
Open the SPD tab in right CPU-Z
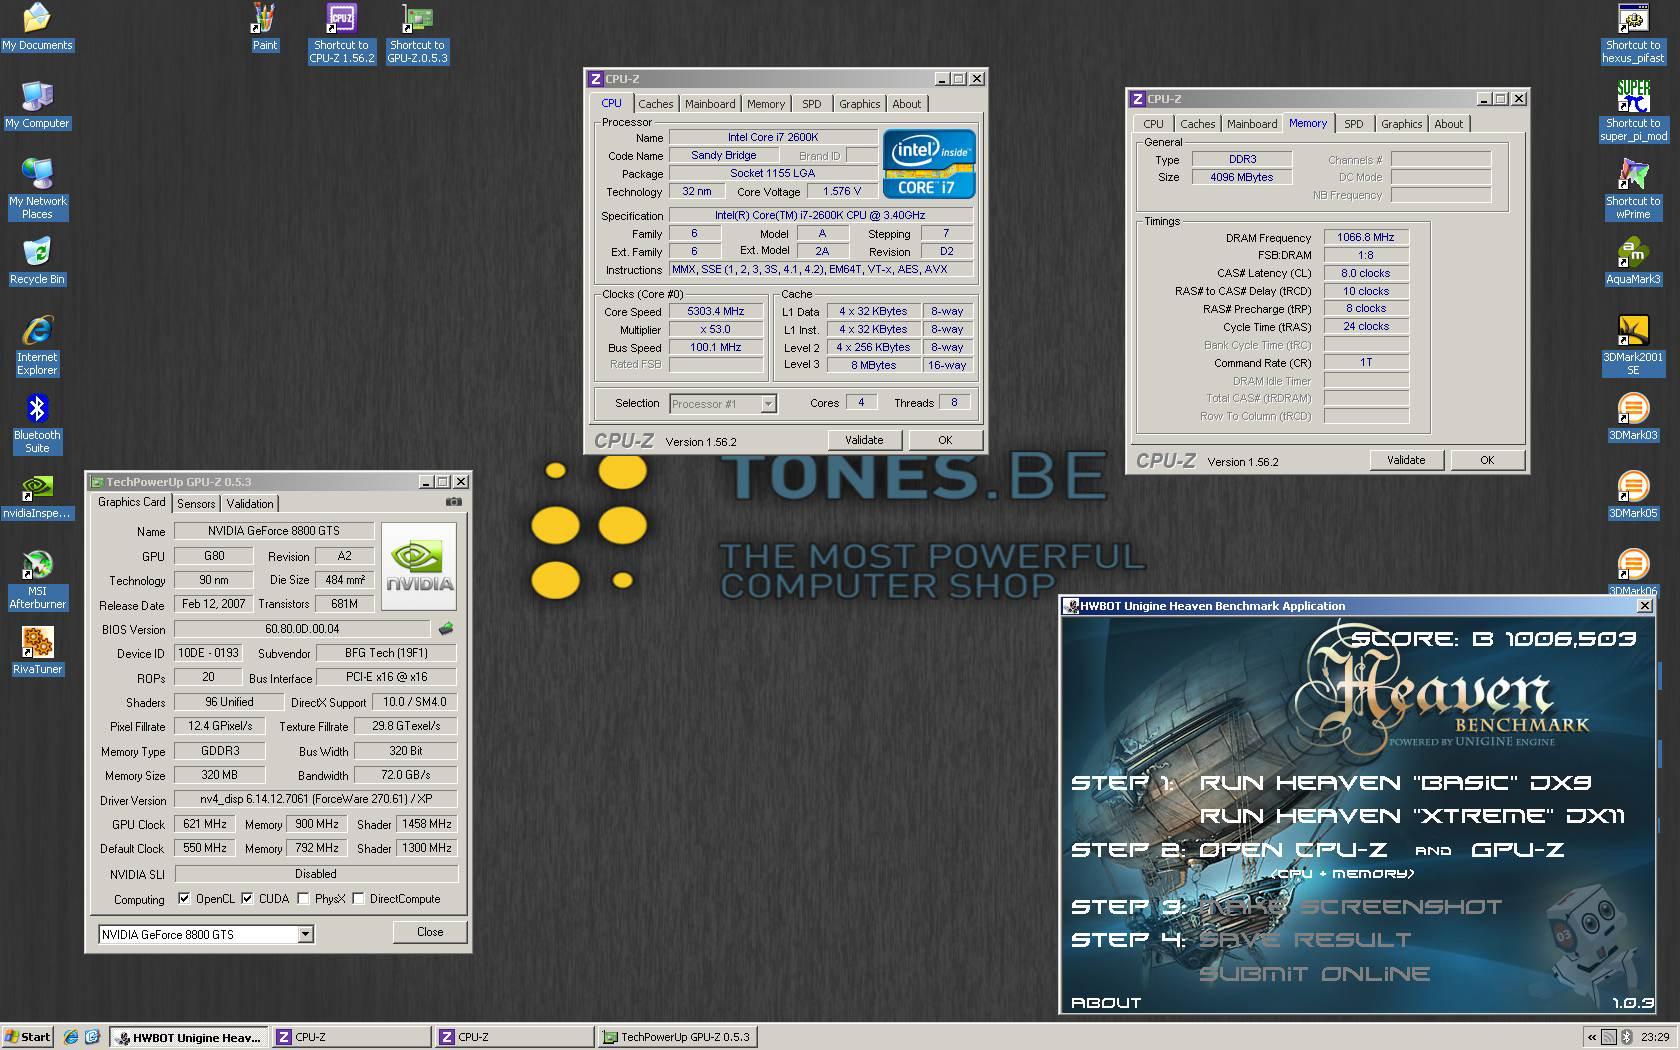1354,124
